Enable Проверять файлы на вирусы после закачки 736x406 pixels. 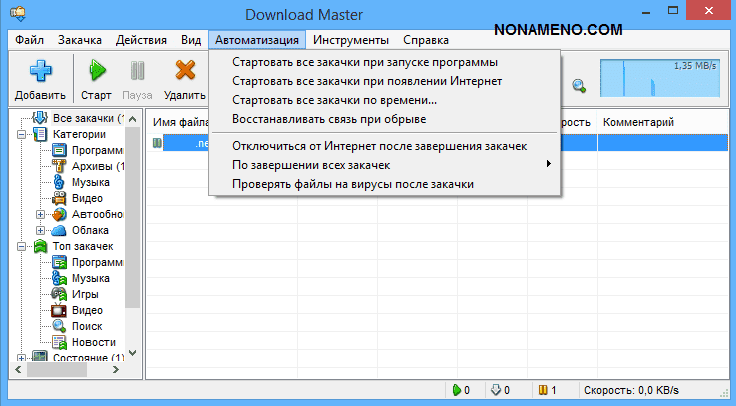[352, 184]
